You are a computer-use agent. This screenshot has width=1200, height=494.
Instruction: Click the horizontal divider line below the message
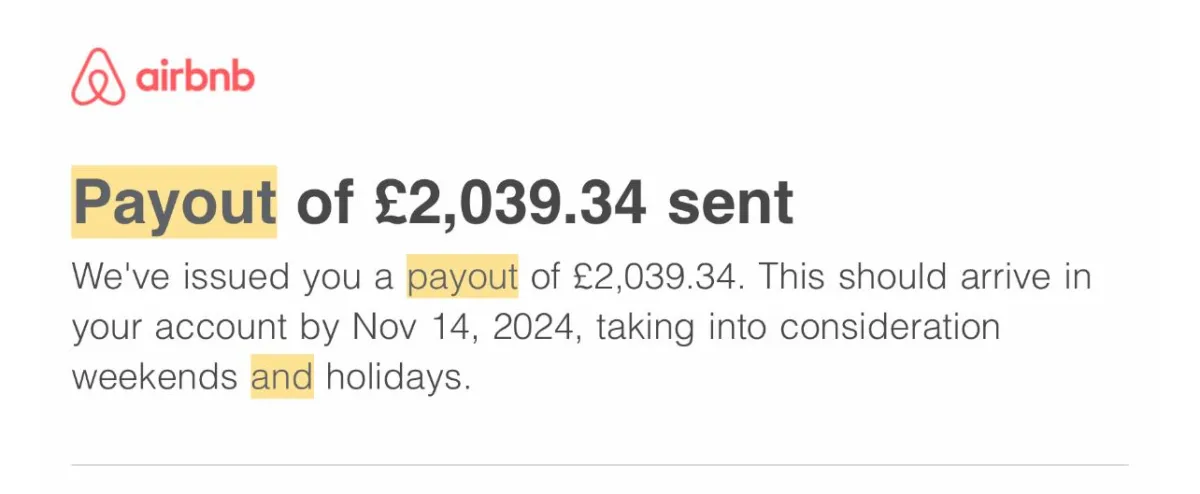pyautogui.click(x=600, y=465)
